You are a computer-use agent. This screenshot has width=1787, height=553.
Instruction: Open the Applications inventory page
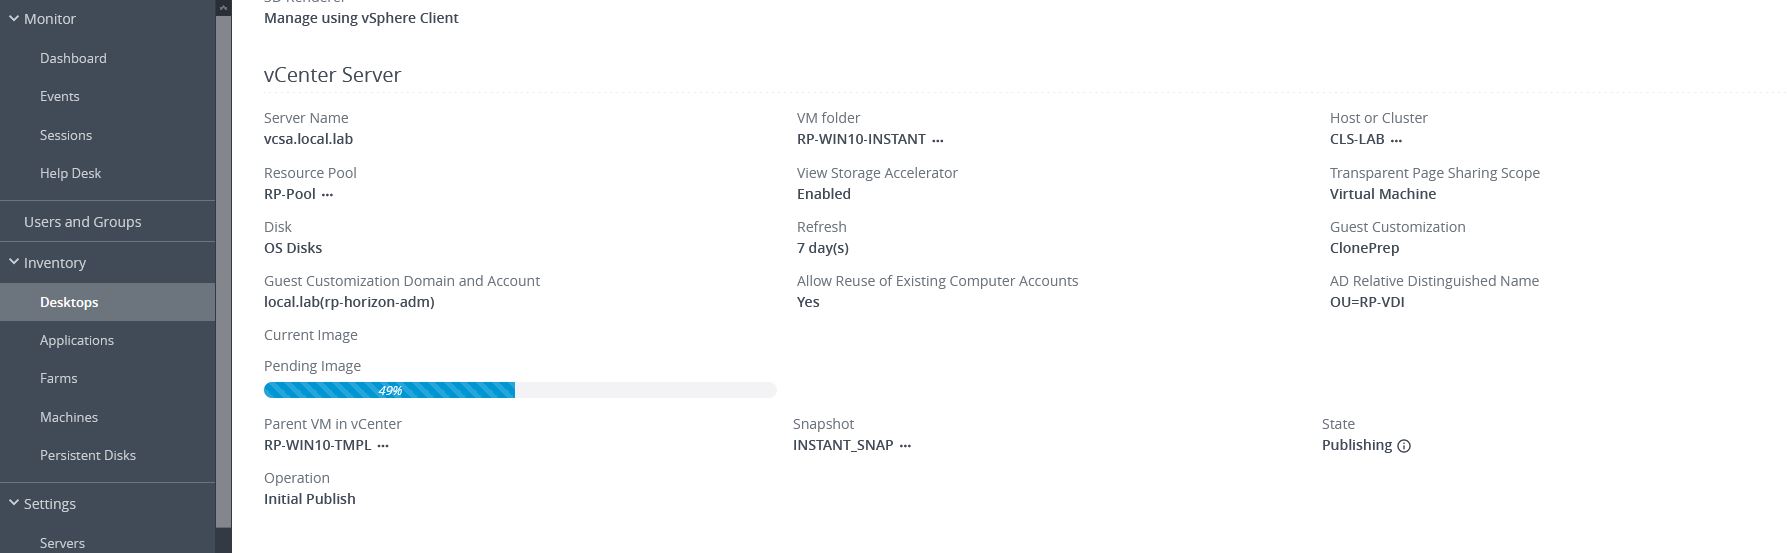(77, 340)
